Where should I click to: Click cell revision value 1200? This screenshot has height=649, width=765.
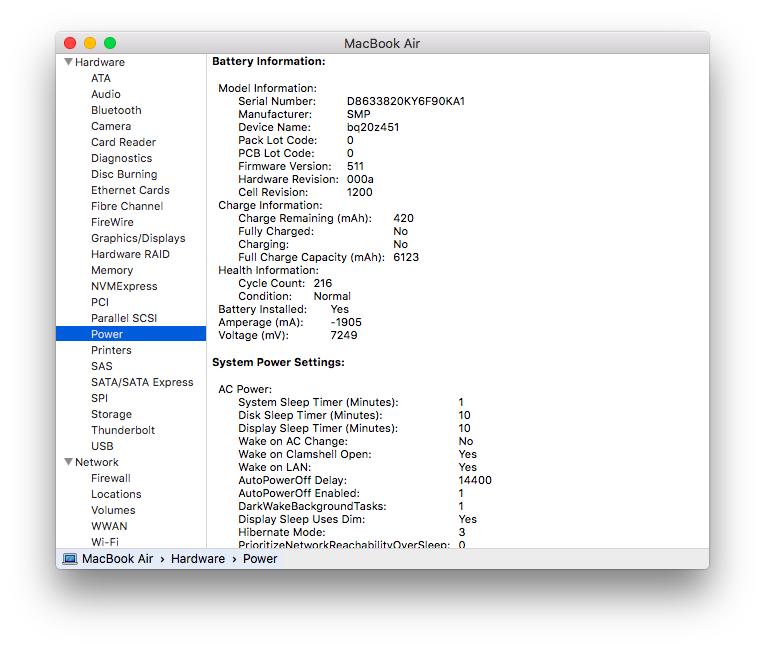point(360,192)
